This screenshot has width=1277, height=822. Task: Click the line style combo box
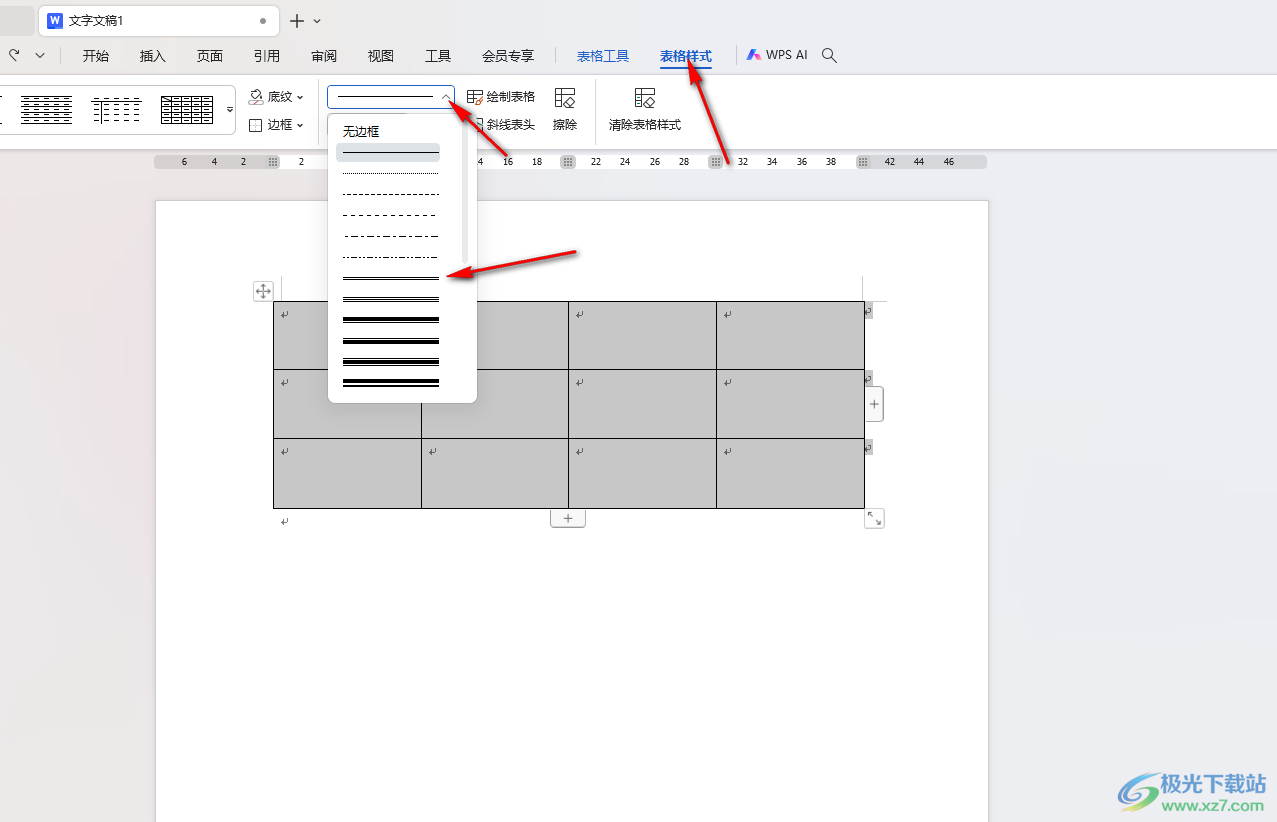coord(391,97)
